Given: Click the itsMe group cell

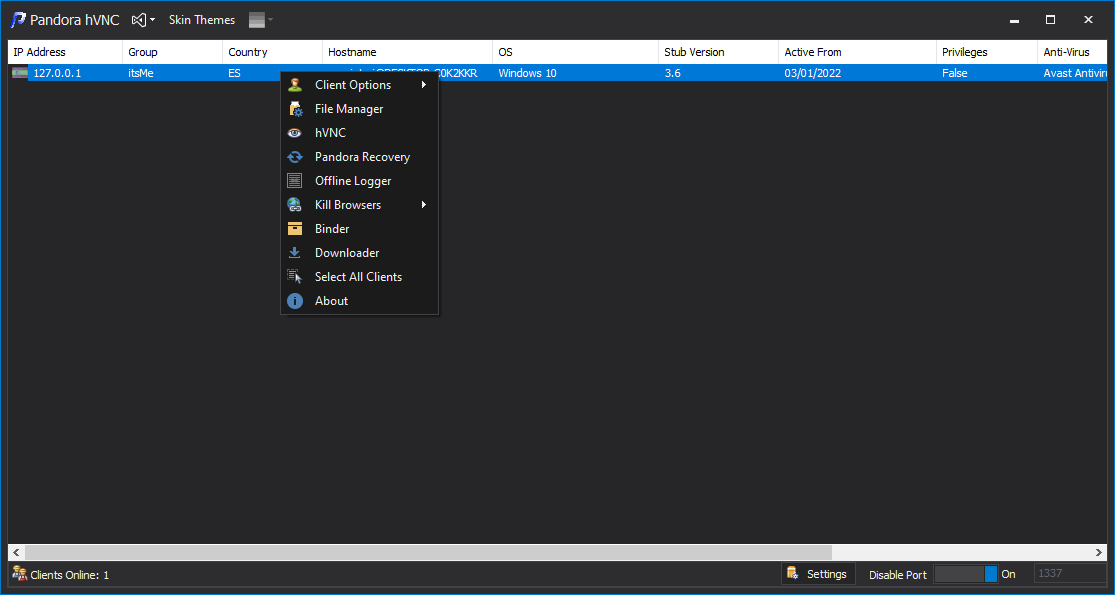Looking at the screenshot, I should [141, 73].
